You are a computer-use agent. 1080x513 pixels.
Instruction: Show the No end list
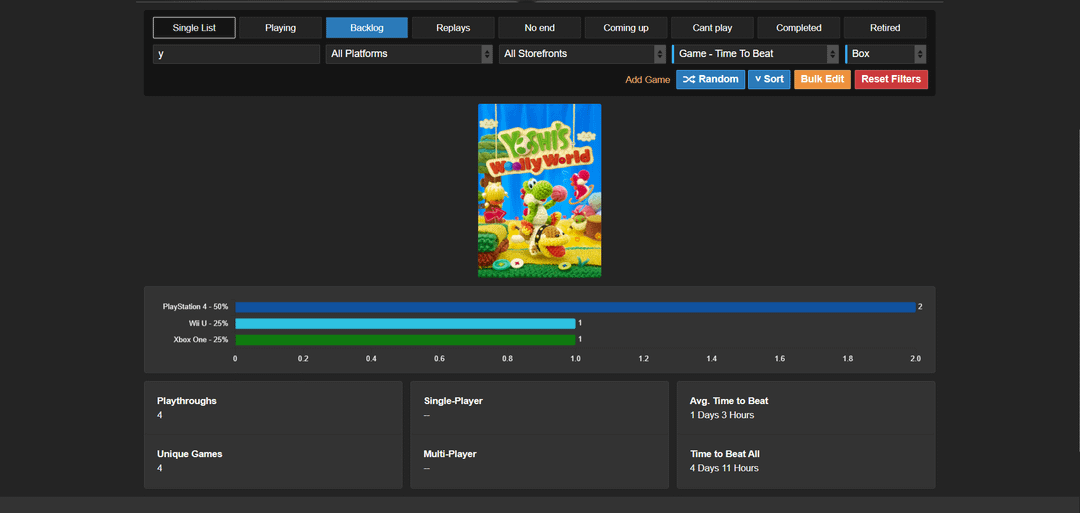[539, 28]
